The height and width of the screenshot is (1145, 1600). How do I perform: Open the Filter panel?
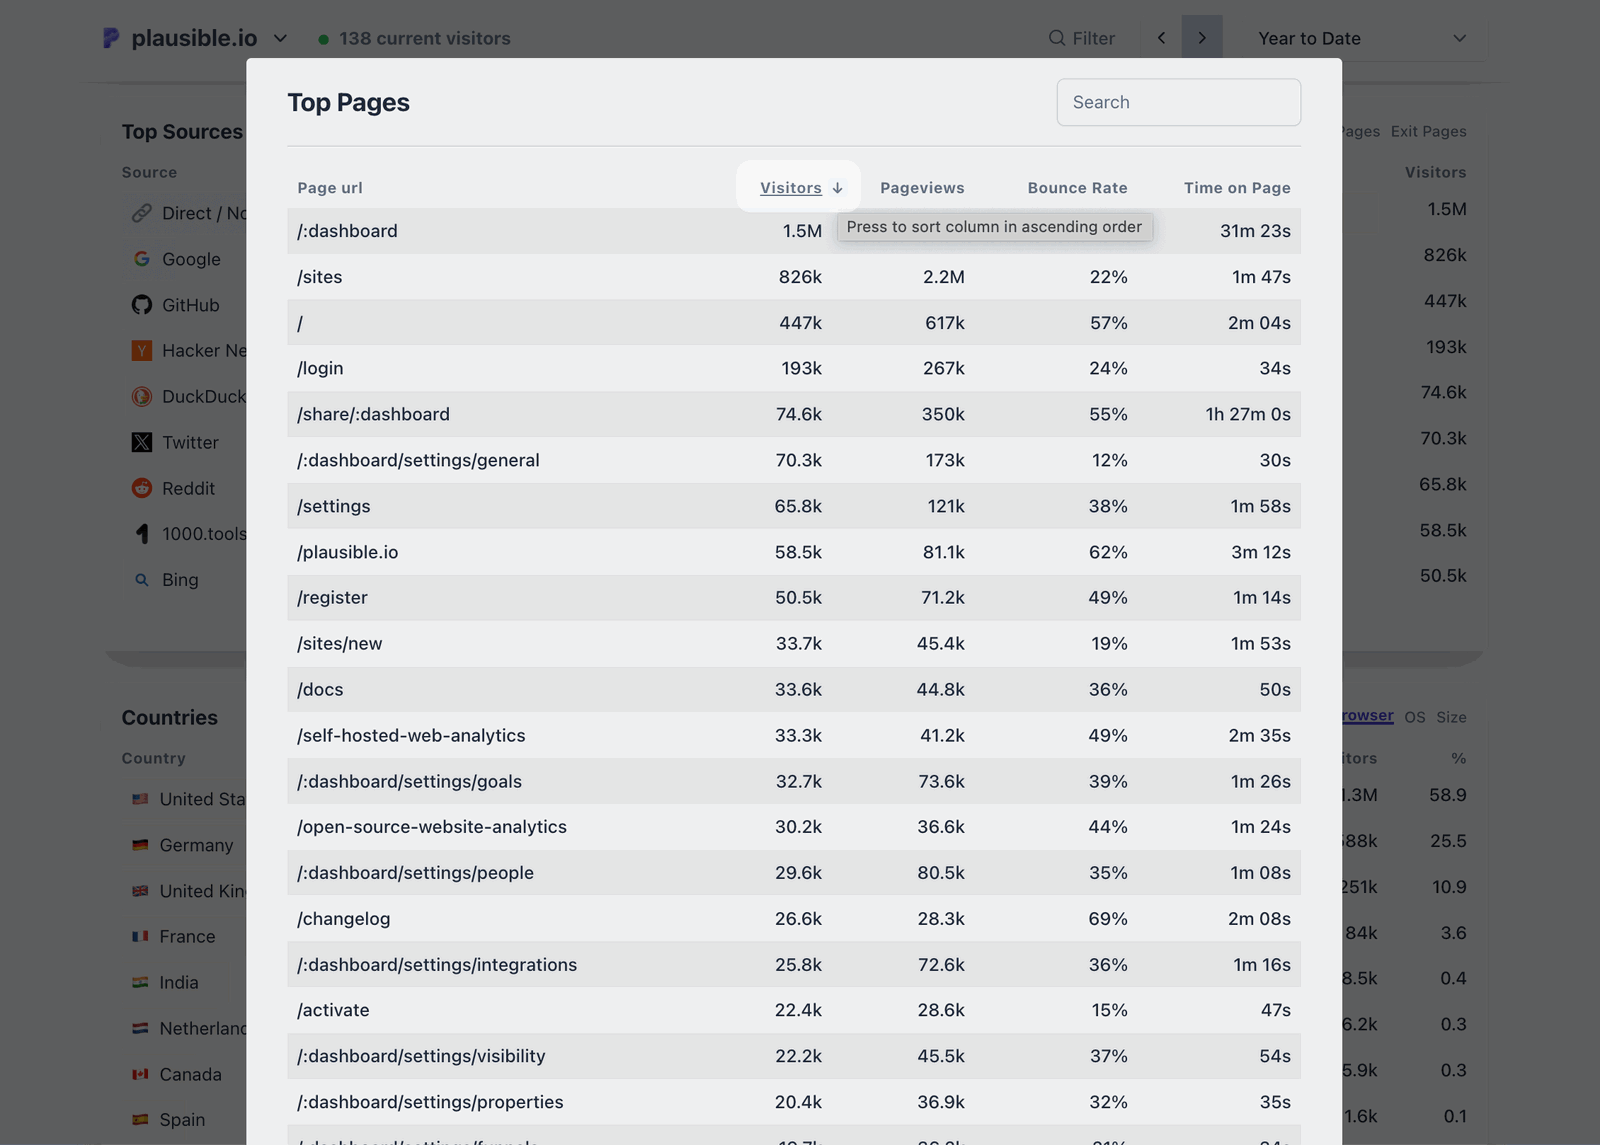point(1081,38)
